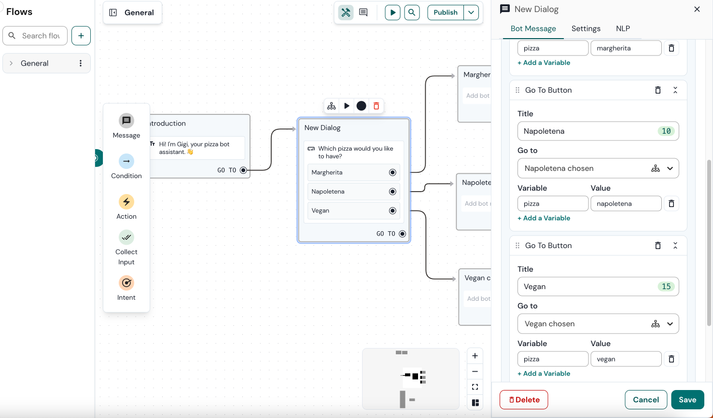This screenshot has height=418, width=713.
Task: Expand the General flow in sidebar
Action: 11,63
